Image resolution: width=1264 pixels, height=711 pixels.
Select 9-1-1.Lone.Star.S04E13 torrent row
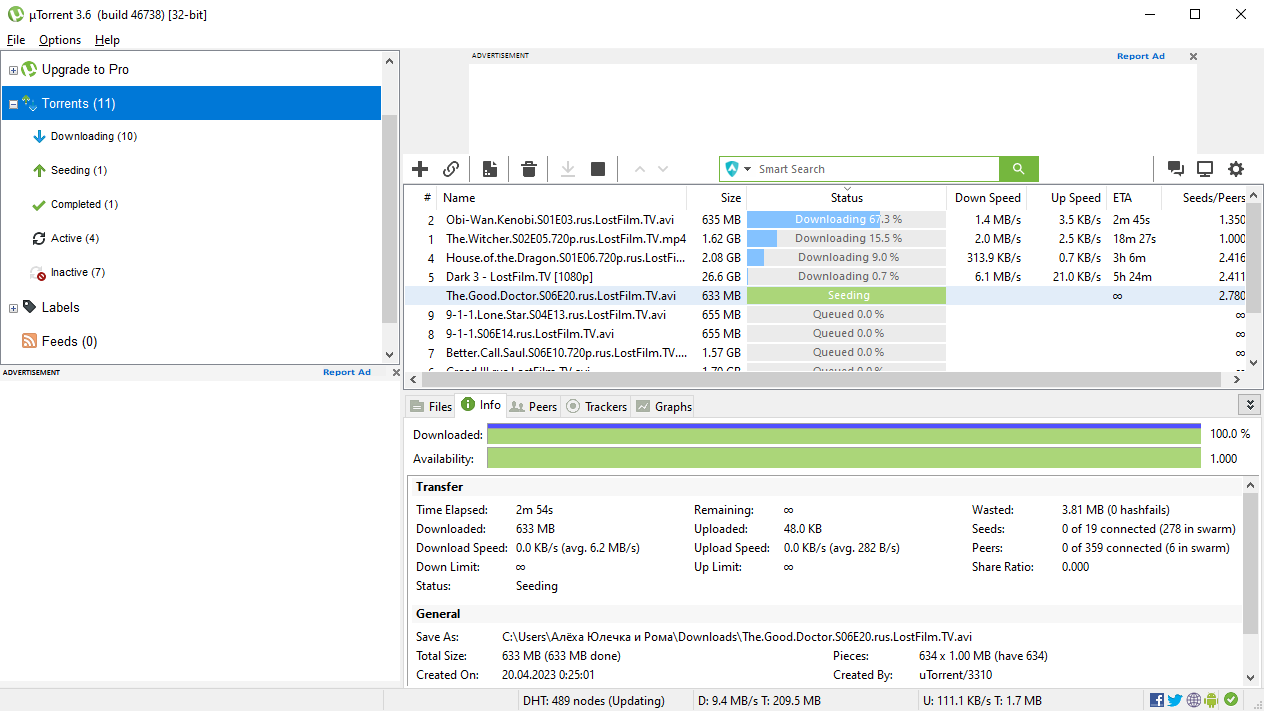coord(826,314)
